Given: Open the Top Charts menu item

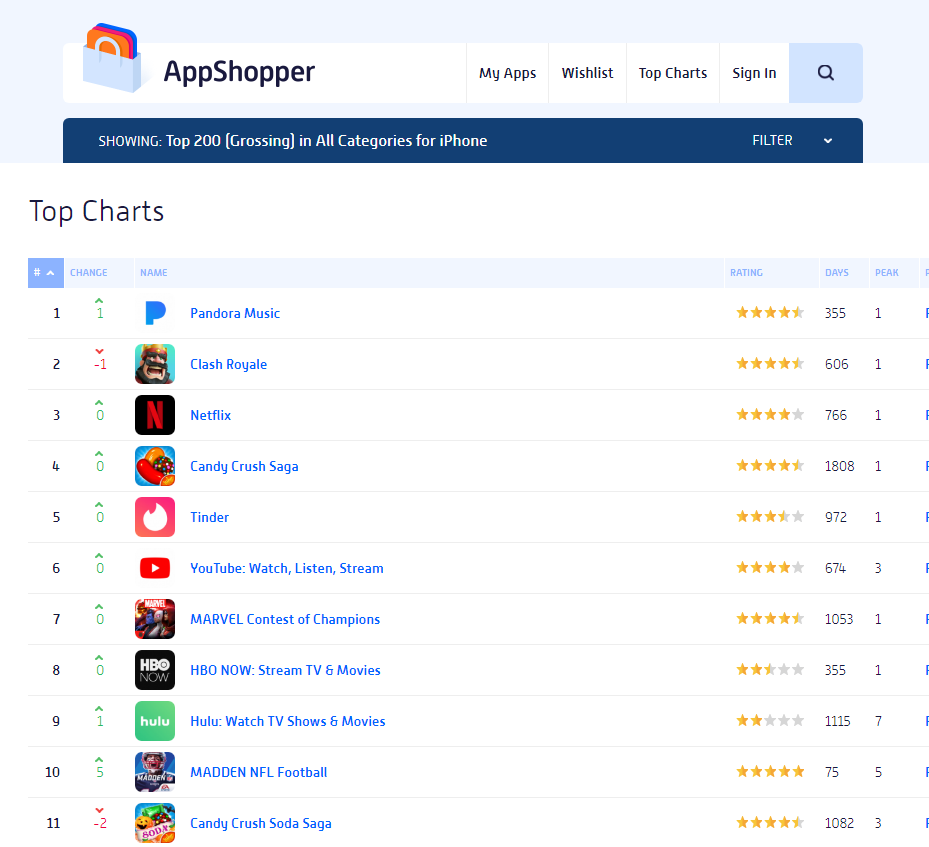Looking at the screenshot, I should point(673,73).
